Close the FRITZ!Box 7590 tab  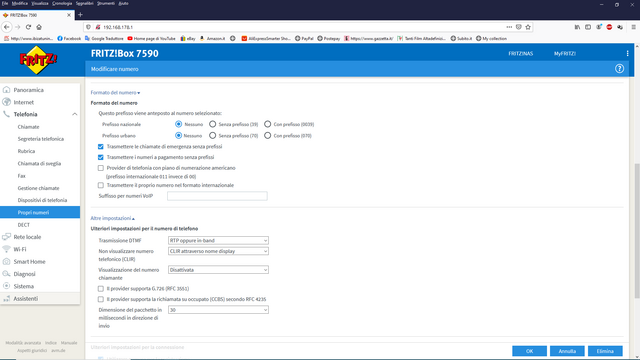tap(69, 15)
